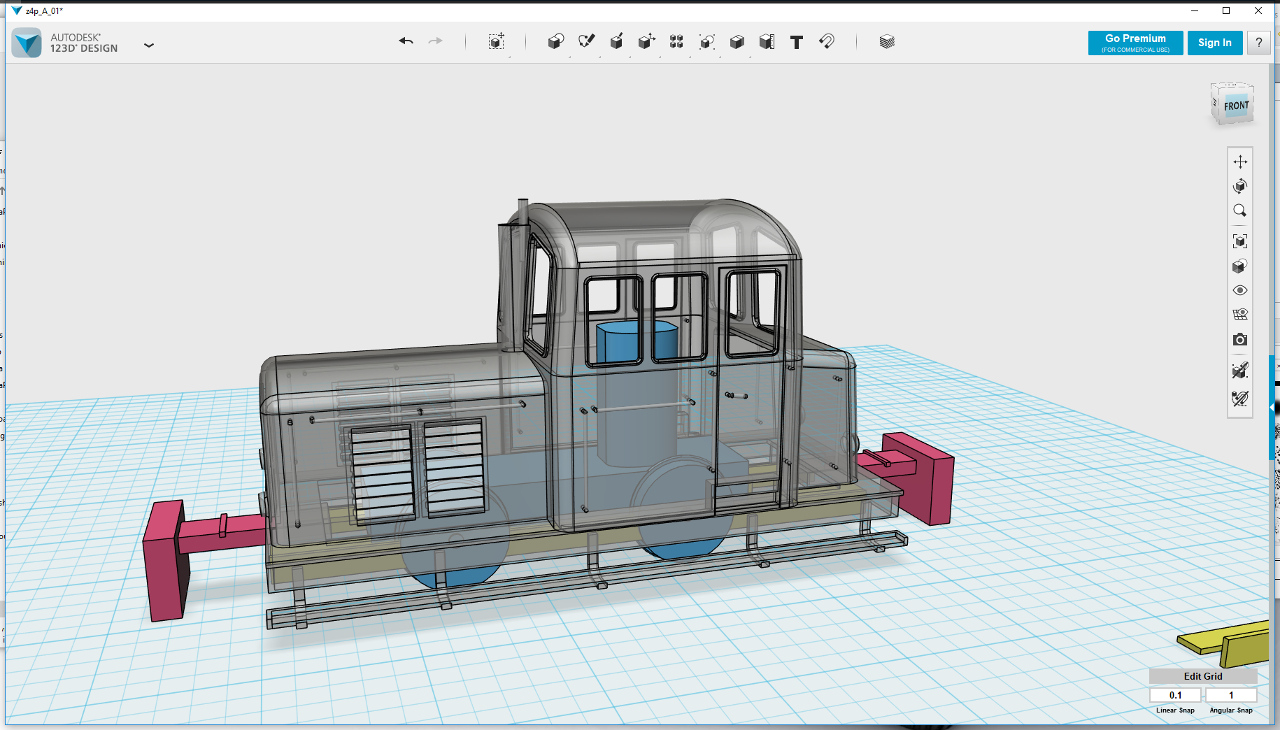Screen dimensions: 1280x730
Task: Open the materials and outlines display options
Action: (1240, 266)
